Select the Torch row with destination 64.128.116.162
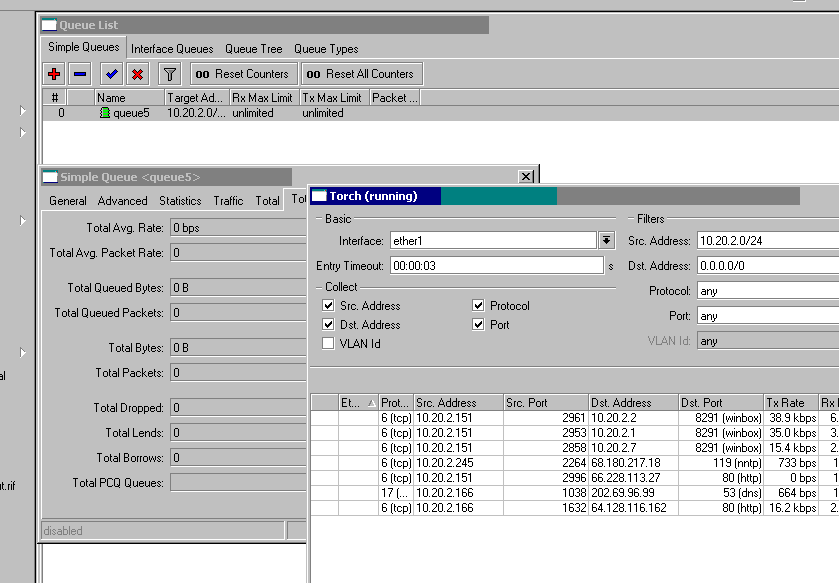The image size is (839, 583). click(575, 508)
